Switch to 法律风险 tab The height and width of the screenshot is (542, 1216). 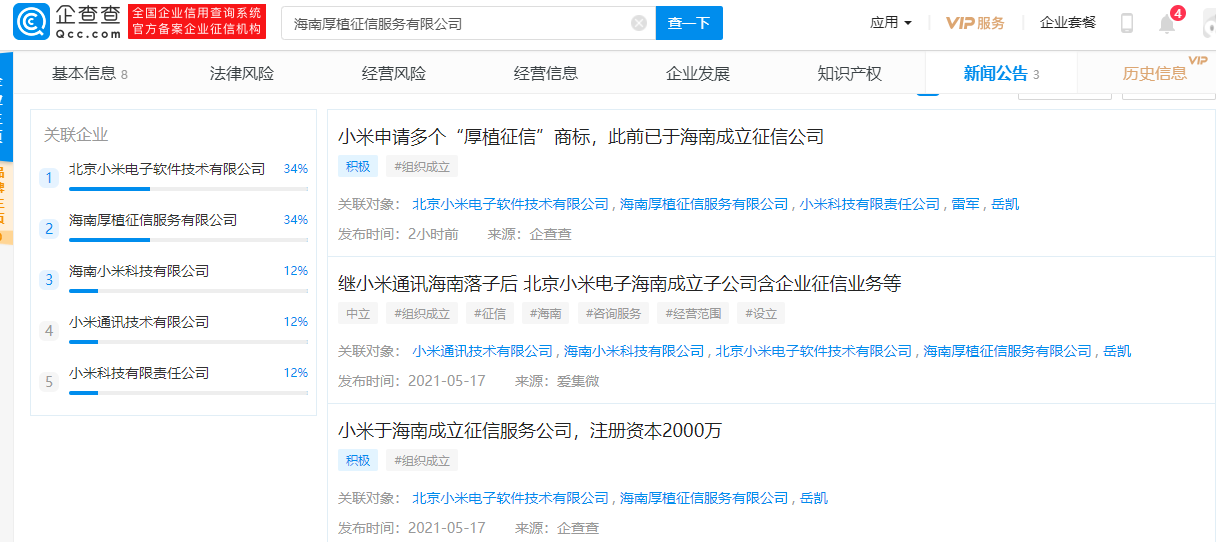click(242, 73)
